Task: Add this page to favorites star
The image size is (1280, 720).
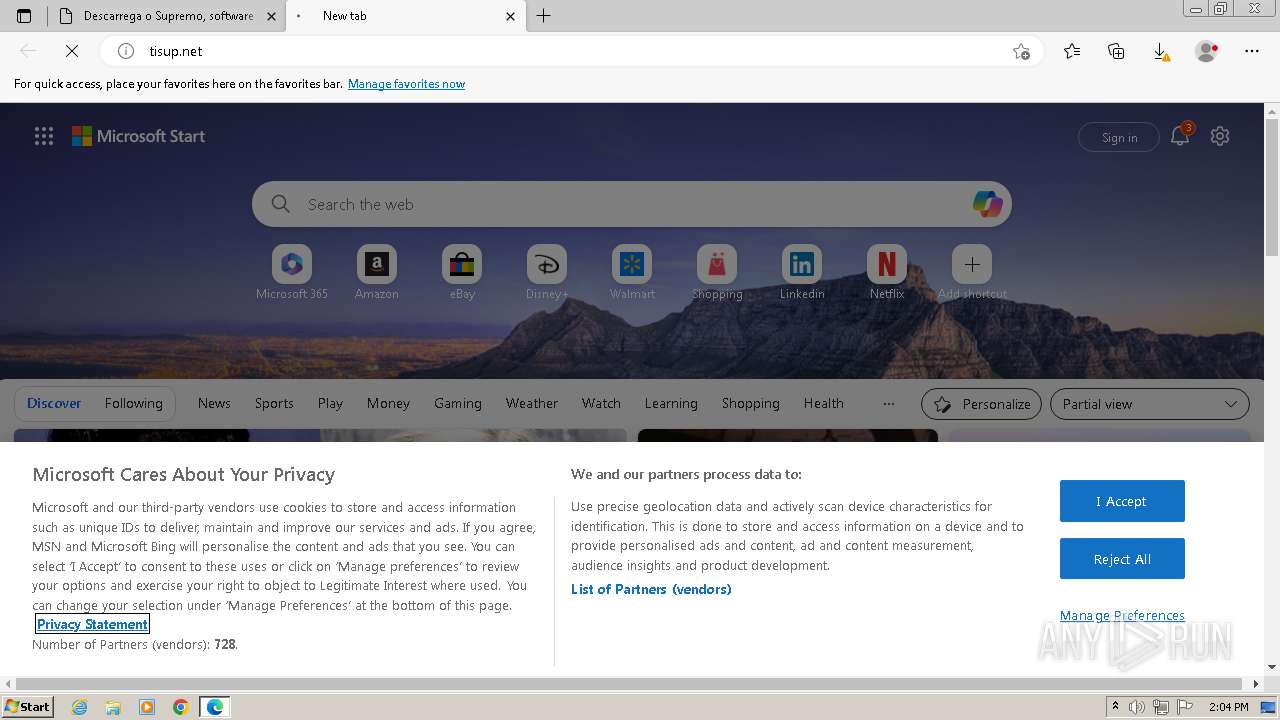Action: coord(1021,51)
